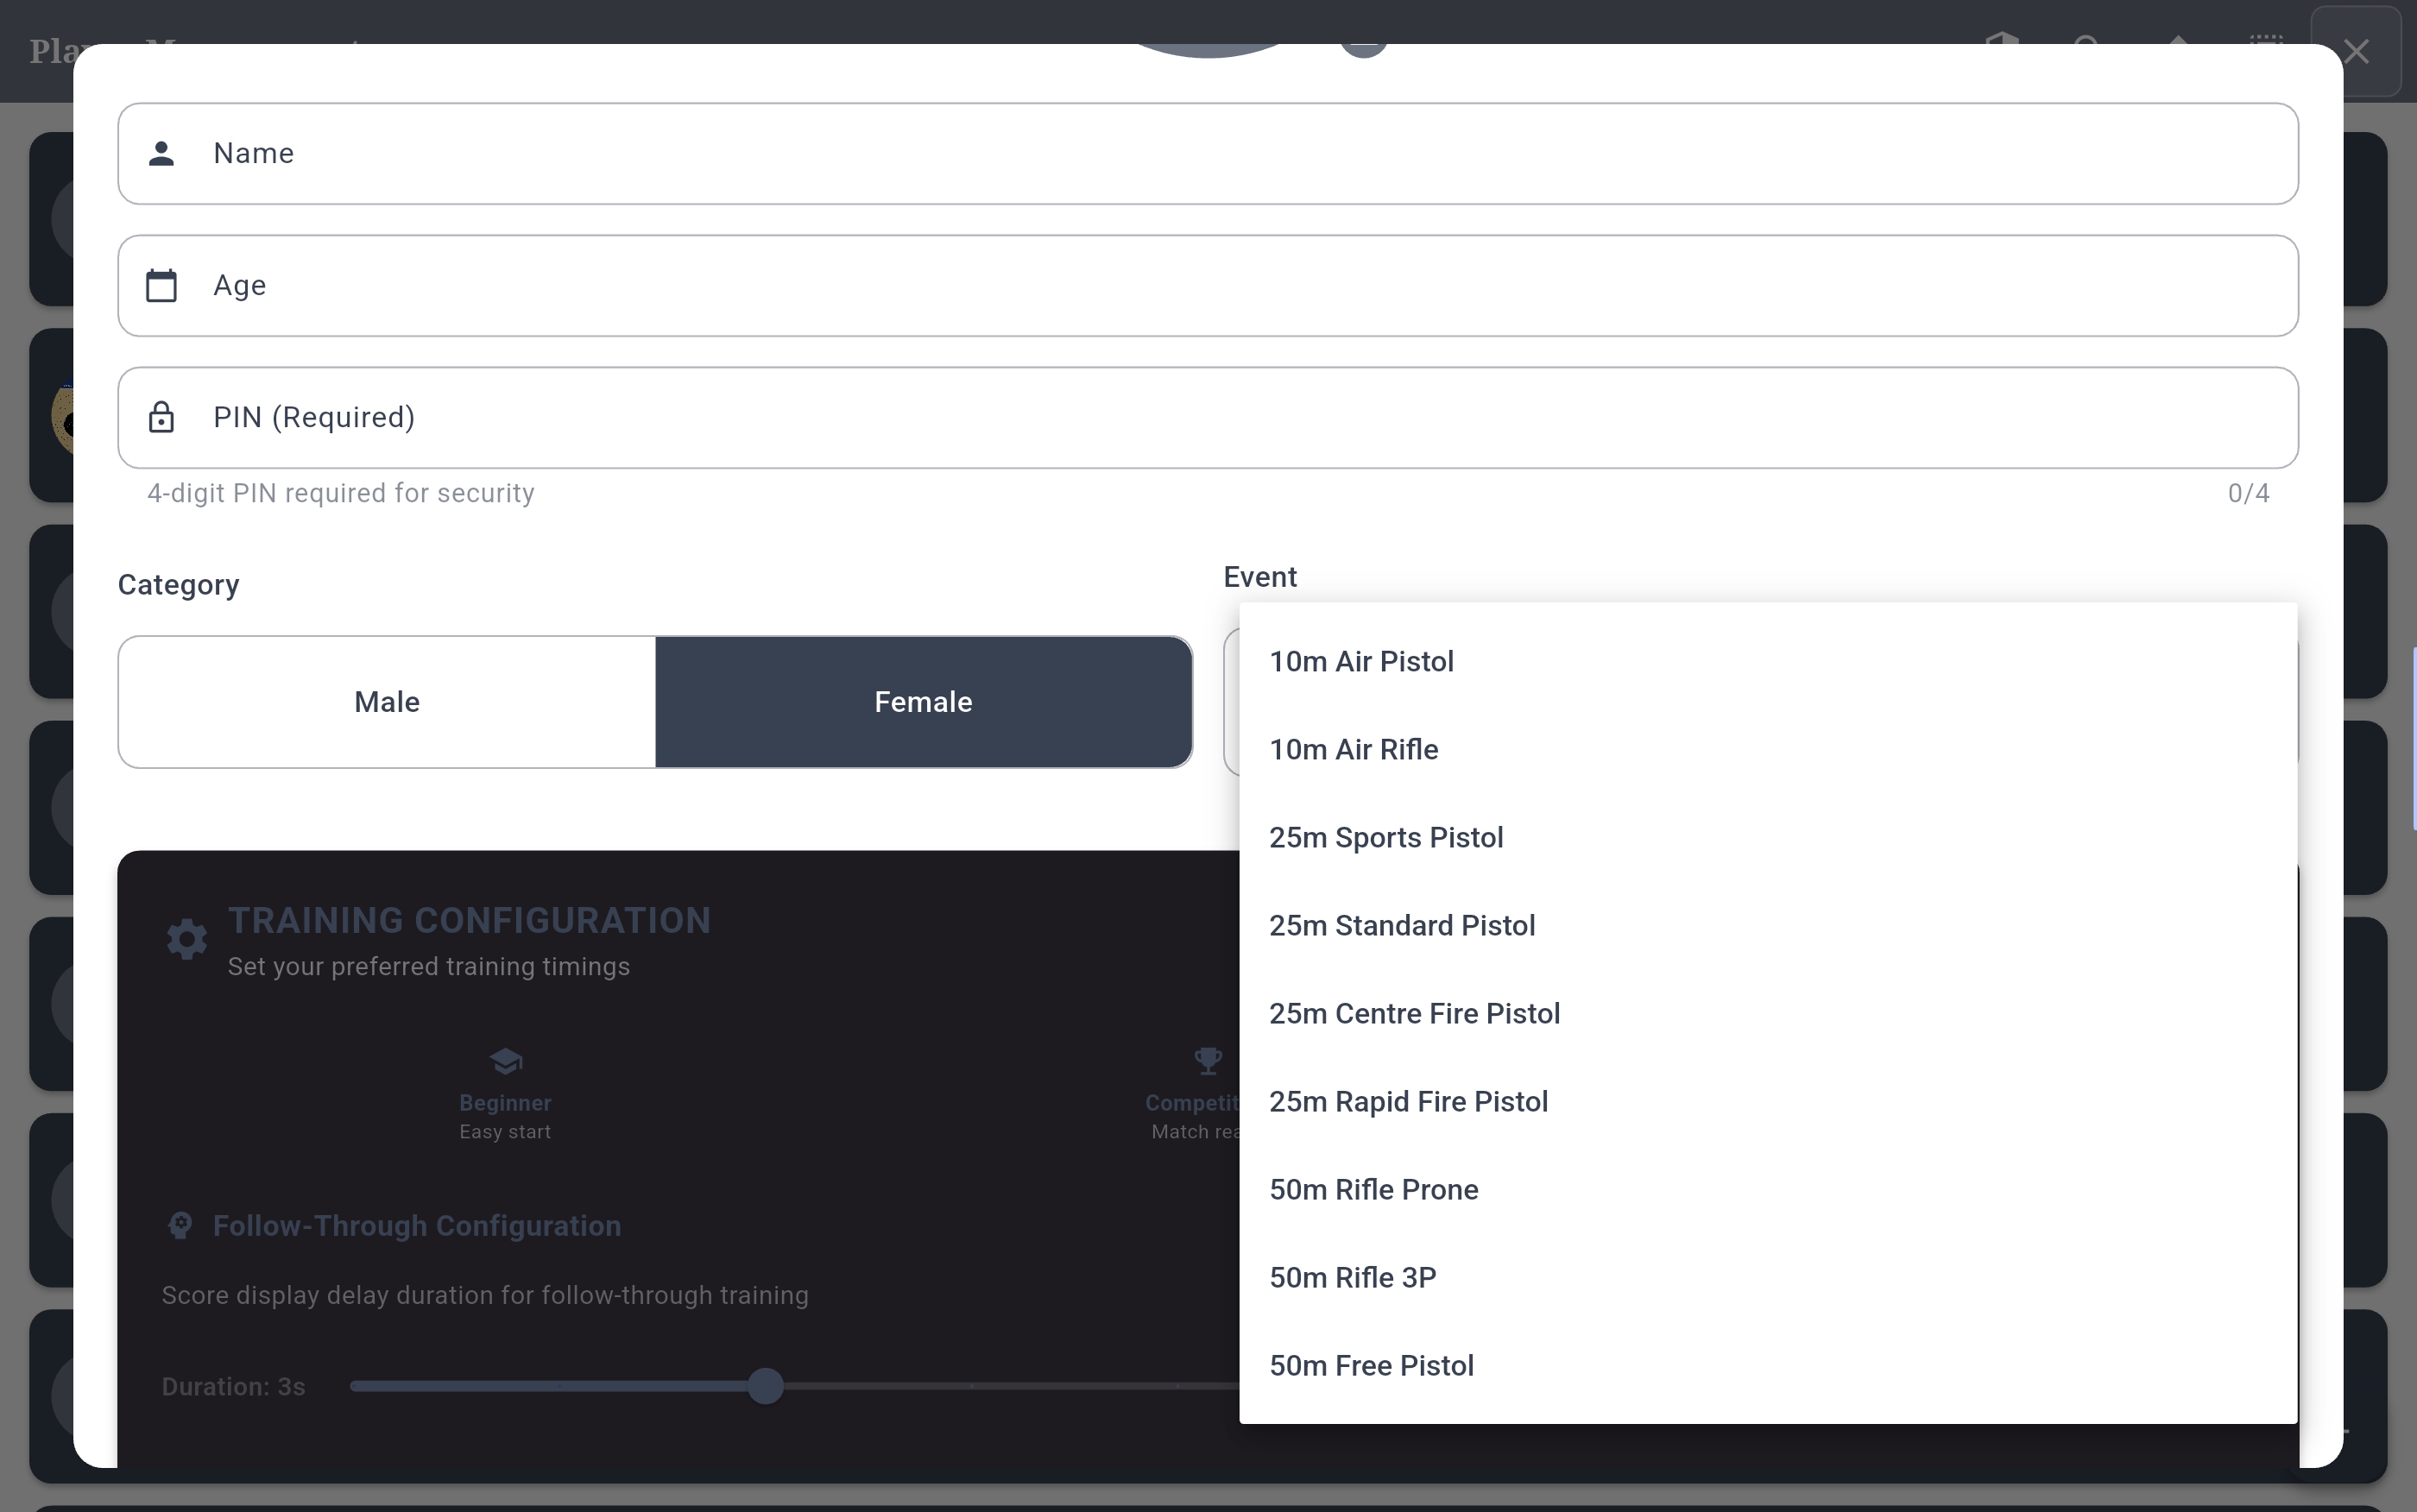Screen dimensions: 2417x1512
Task: Choose 10m Air Pistol event
Action: (x=1361, y=662)
